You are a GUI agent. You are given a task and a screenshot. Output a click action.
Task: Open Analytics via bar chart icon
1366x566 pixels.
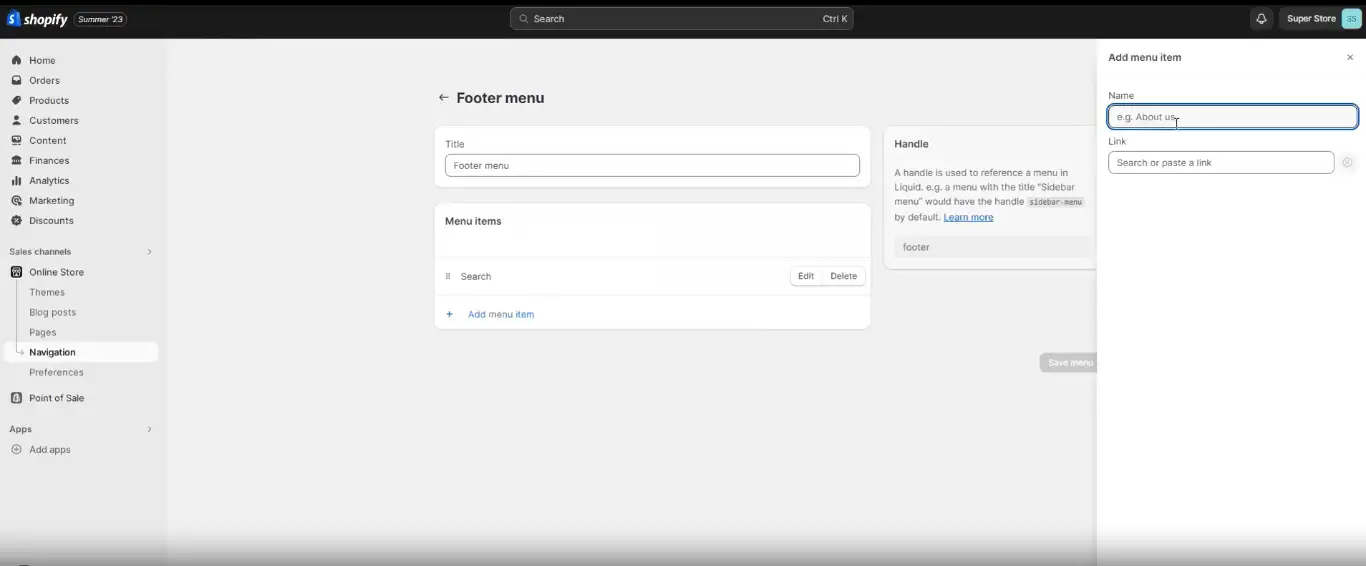click(x=16, y=181)
